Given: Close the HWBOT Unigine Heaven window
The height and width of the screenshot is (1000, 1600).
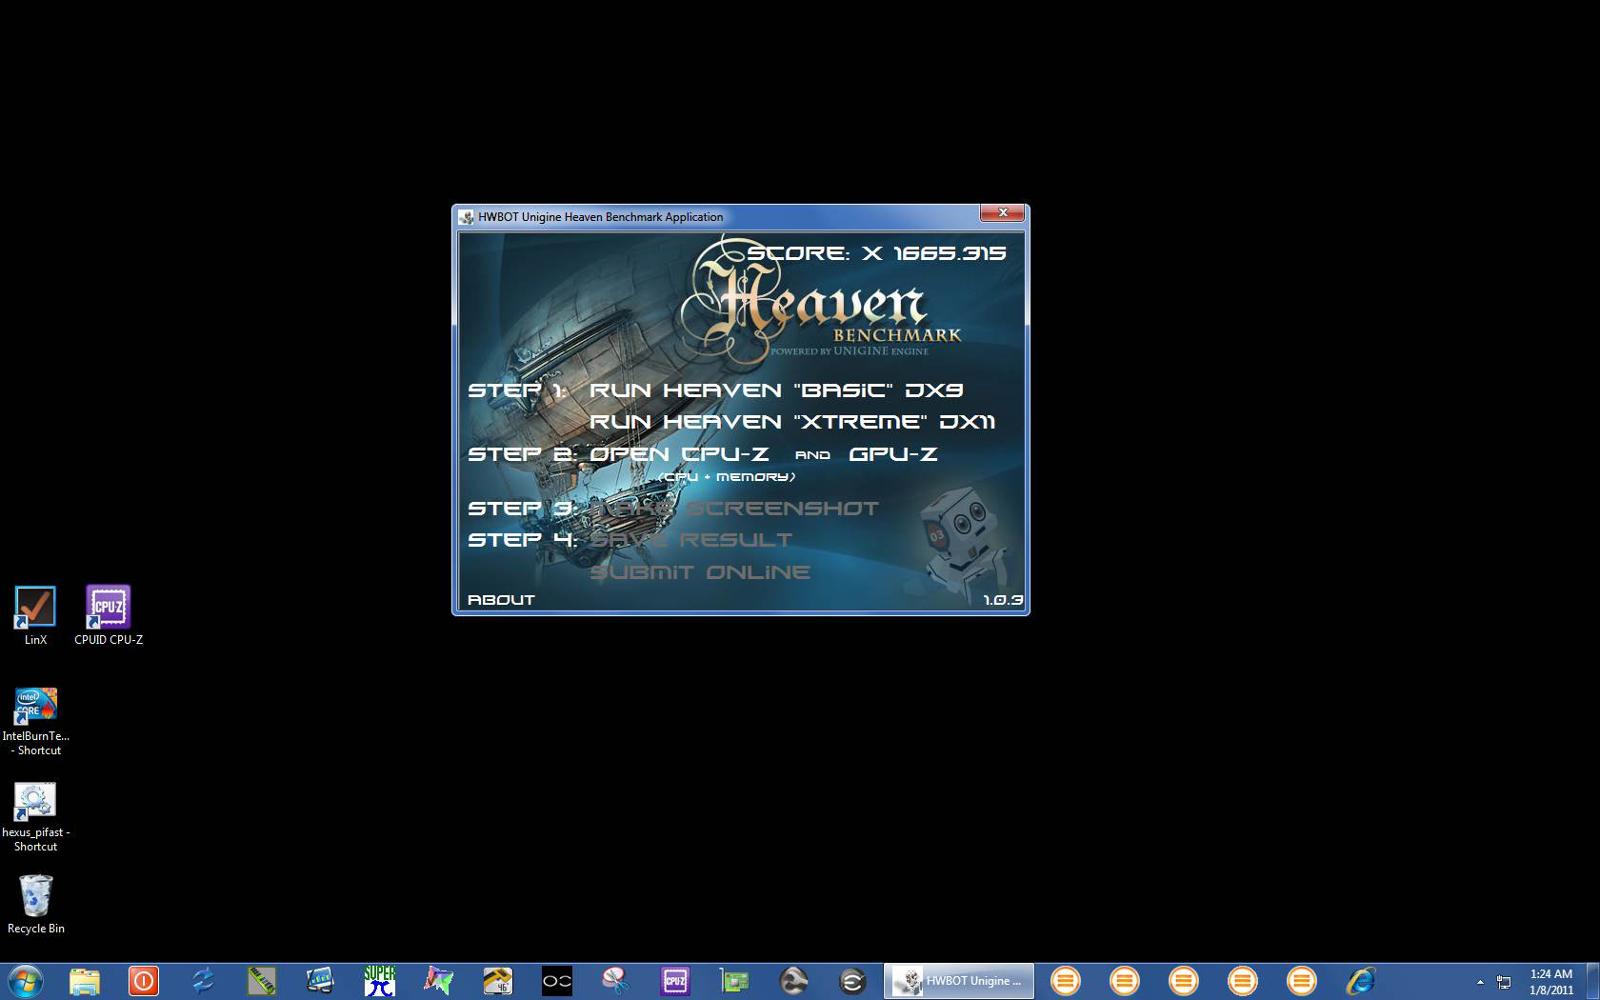Looking at the screenshot, I should 1002,213.
